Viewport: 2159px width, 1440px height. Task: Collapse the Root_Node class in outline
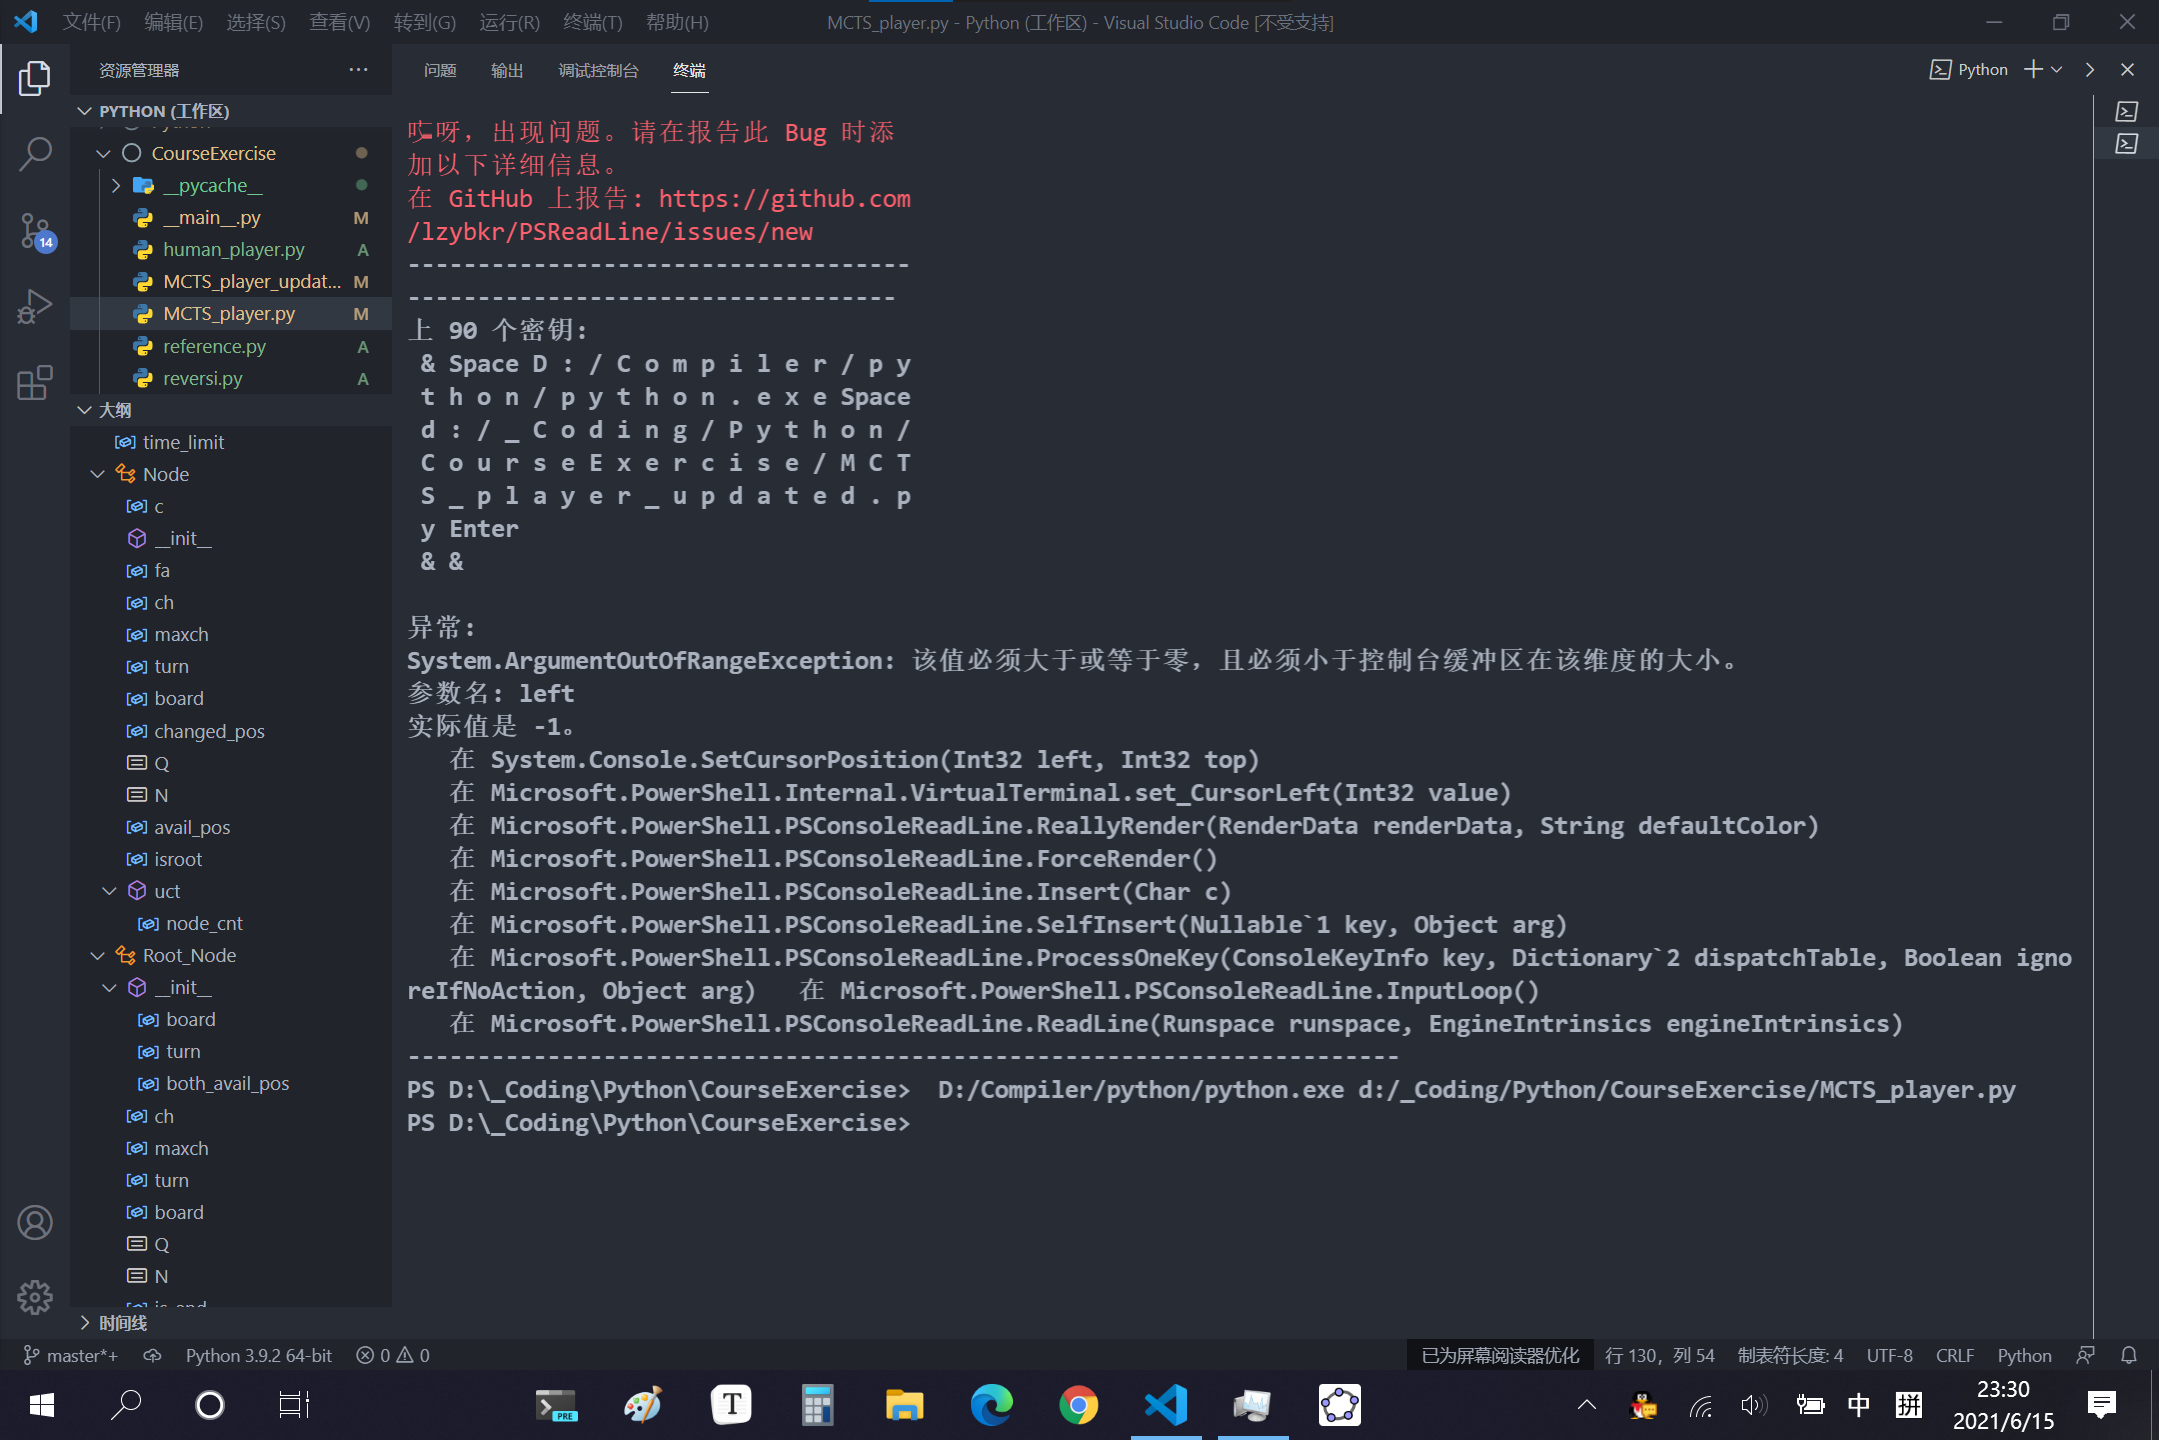pyautogui.click(x=97, y=955)
